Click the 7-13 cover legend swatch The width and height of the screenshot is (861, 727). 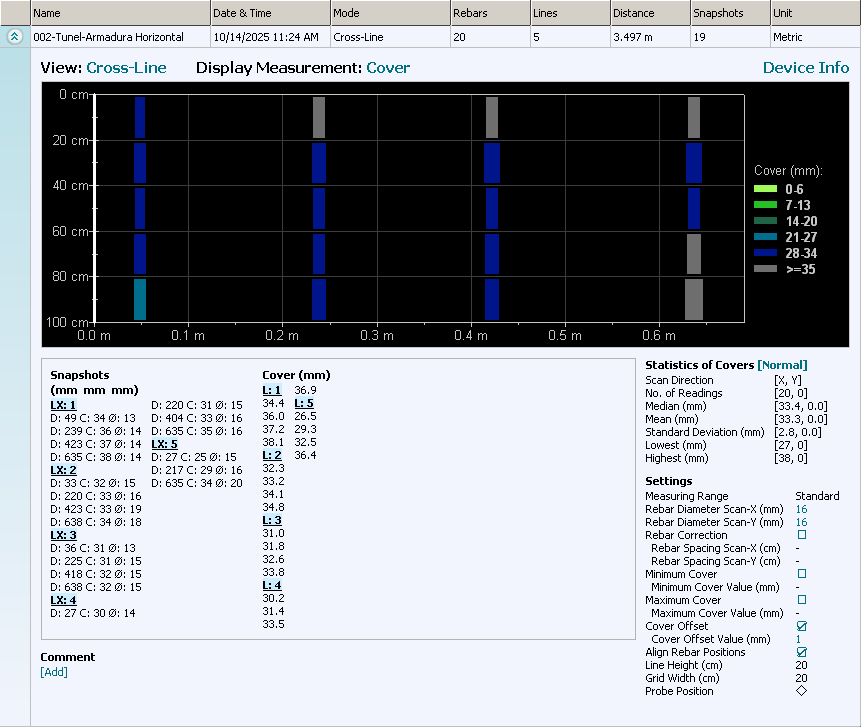(765, 205)
